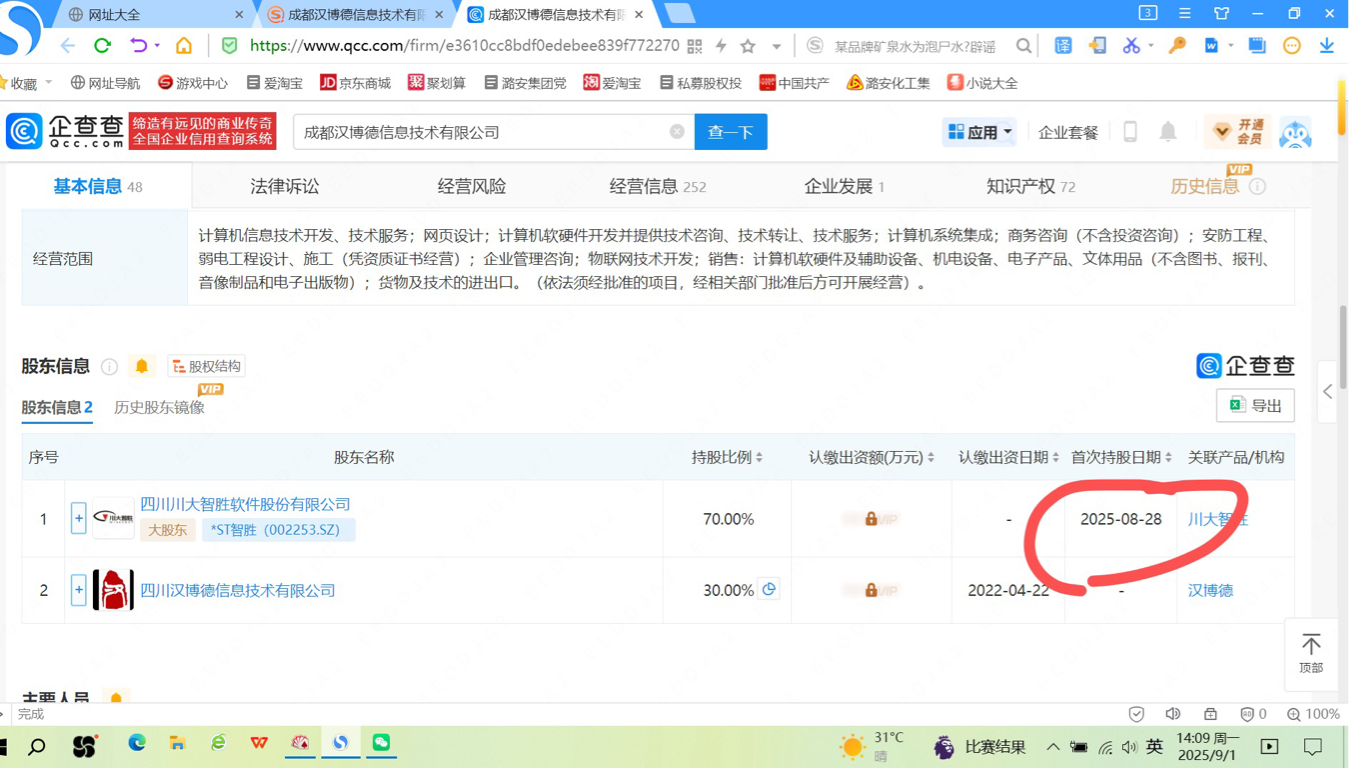1349x768 pixels.
Task: Open the 经营风险 tab
Action: 472,186
